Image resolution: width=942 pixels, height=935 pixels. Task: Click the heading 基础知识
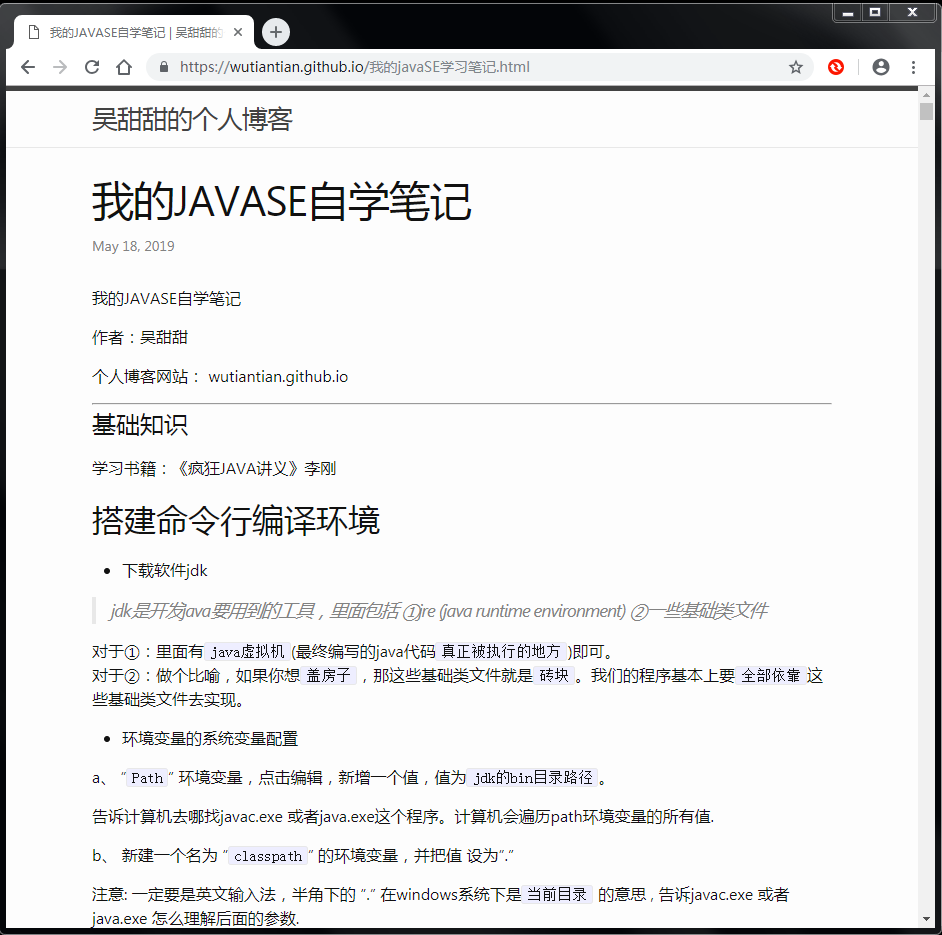coord(140,425)
